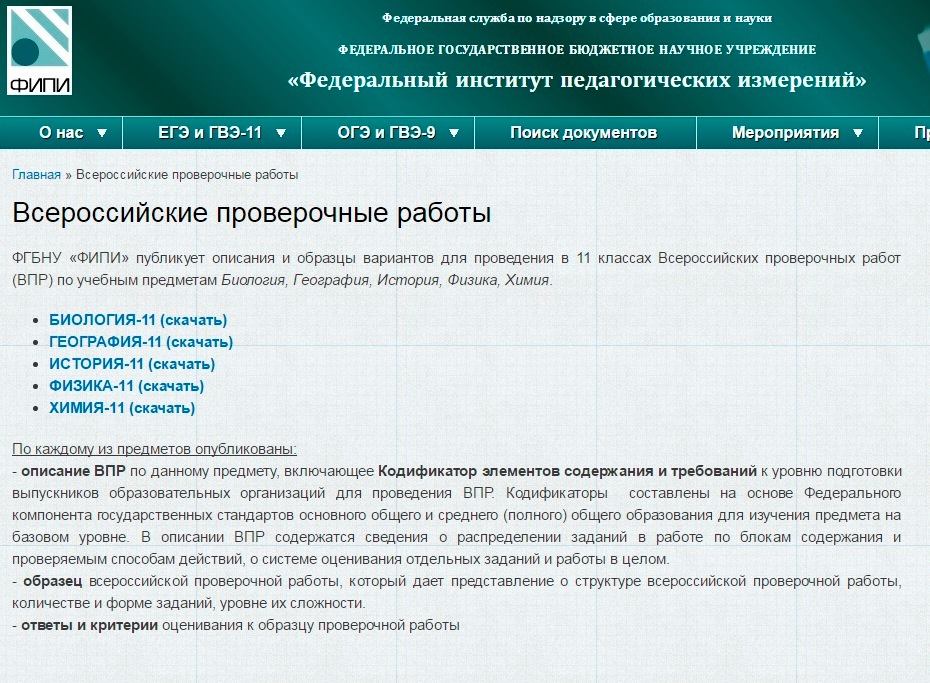Go to Главная via the breadcrumb
Screen dimensions: 930x683
click(x=36, y=175)
